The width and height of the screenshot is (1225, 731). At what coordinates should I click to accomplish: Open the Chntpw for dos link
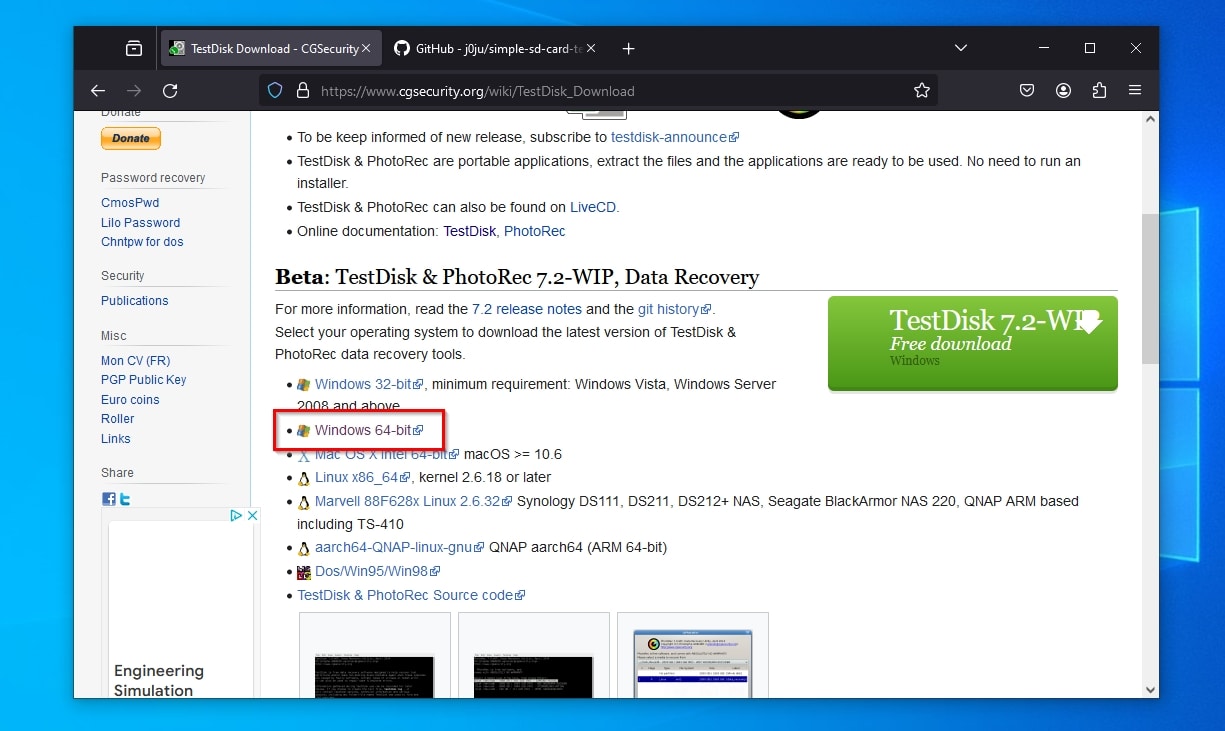click(x=142, y=242)
